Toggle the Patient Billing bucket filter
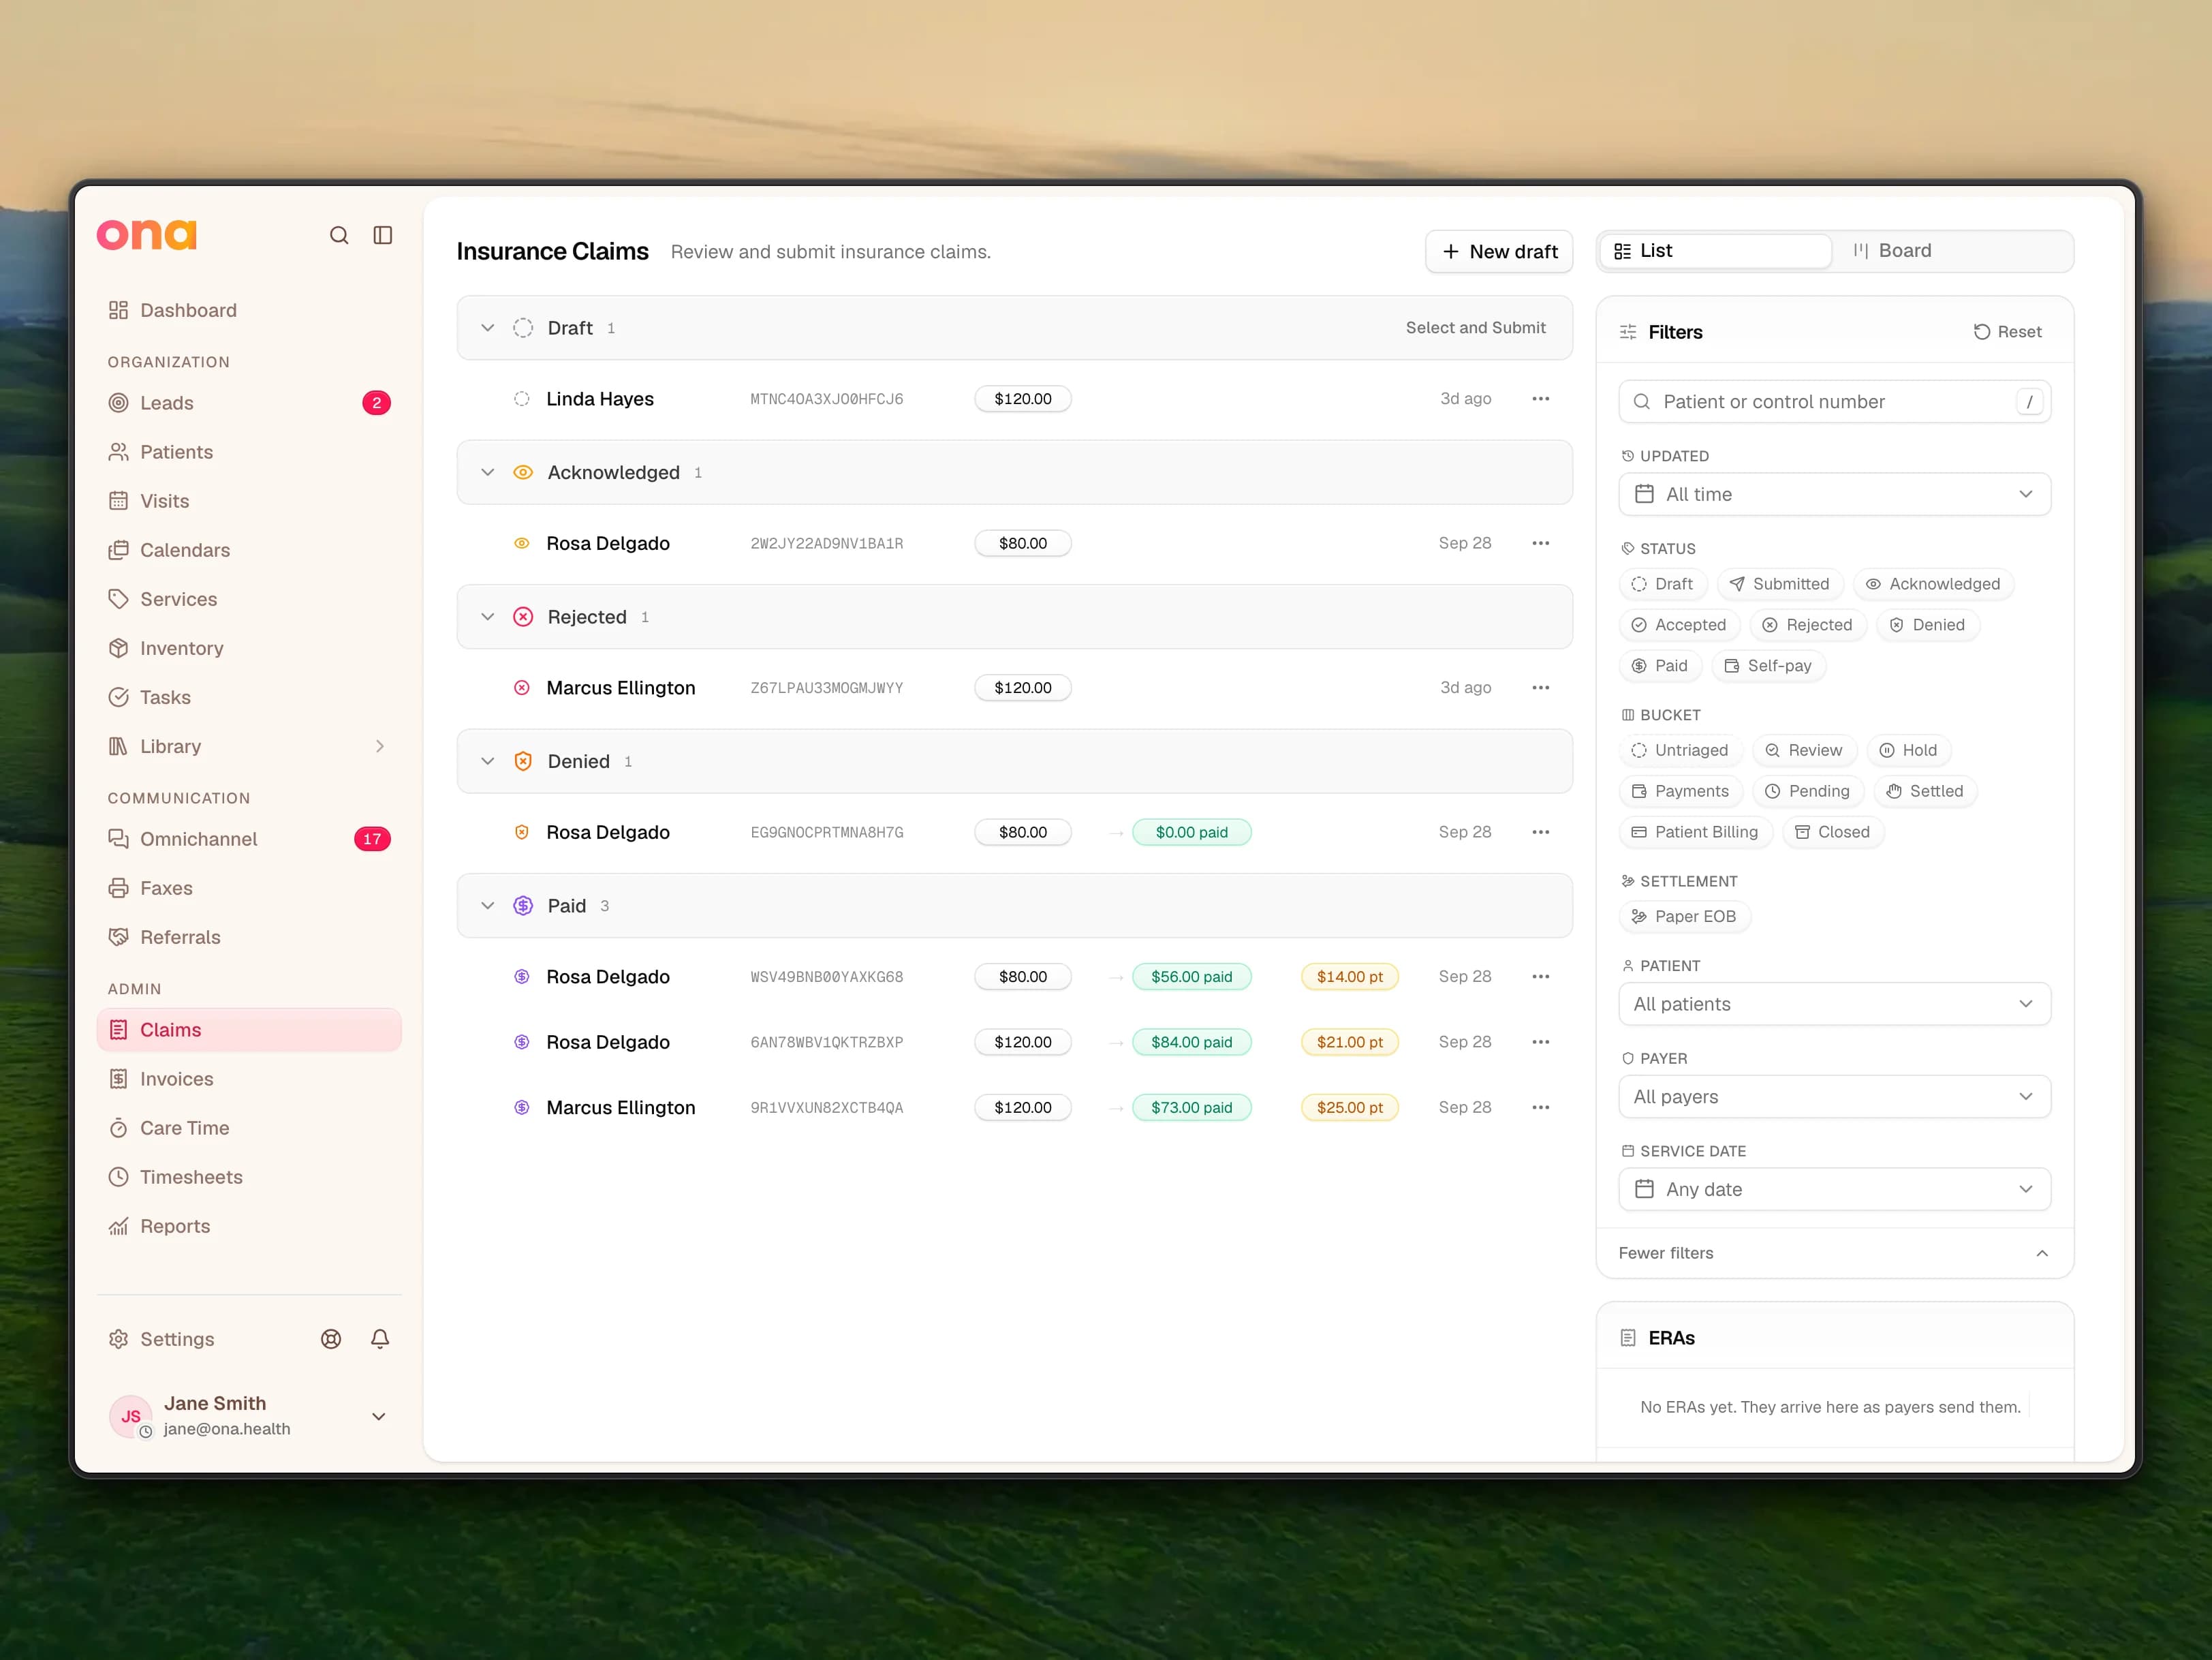The image size is (2212, 1660). (x=1695, y=832)
